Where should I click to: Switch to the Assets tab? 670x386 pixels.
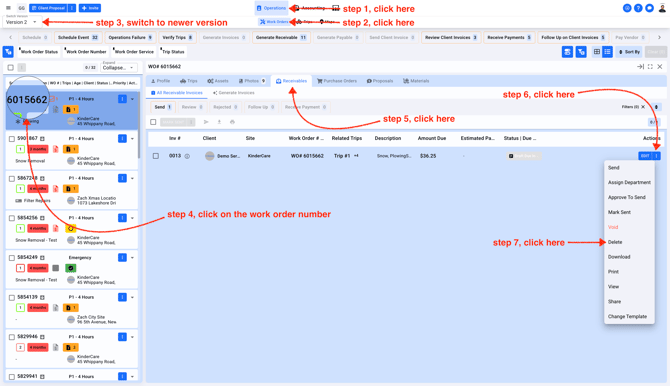218,81
